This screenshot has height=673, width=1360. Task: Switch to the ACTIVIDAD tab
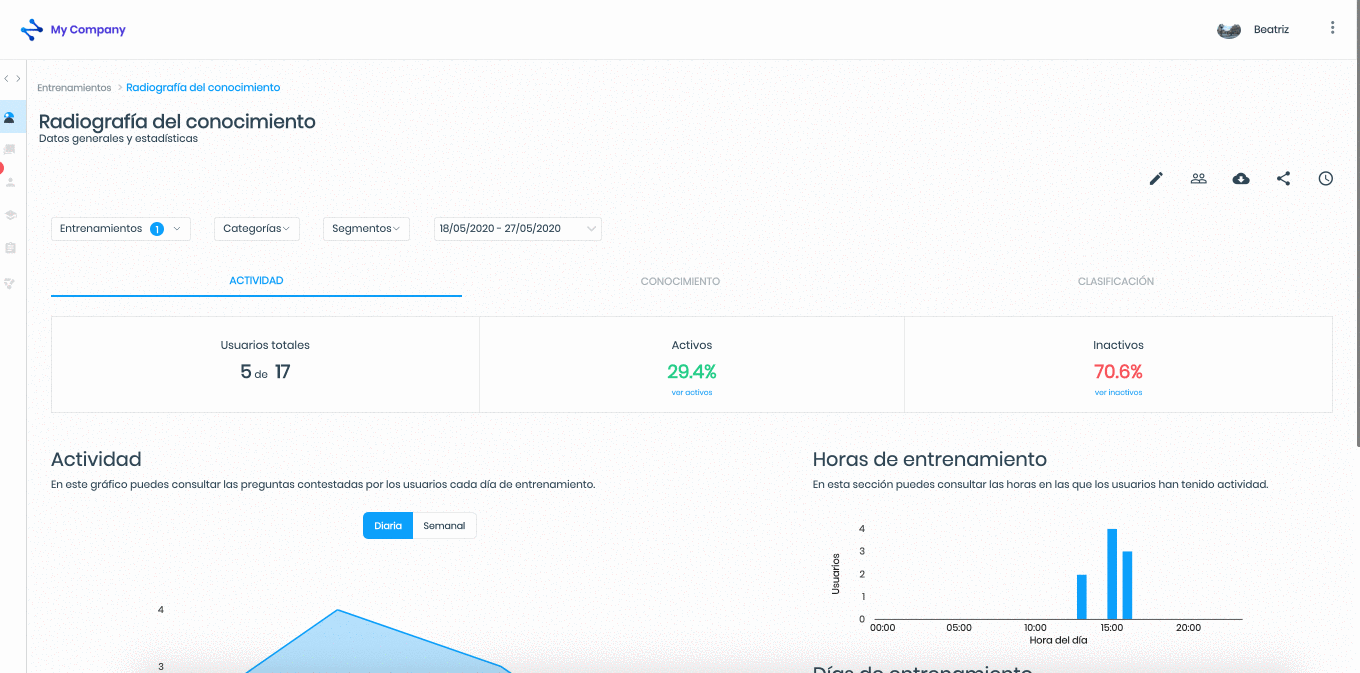256,281
